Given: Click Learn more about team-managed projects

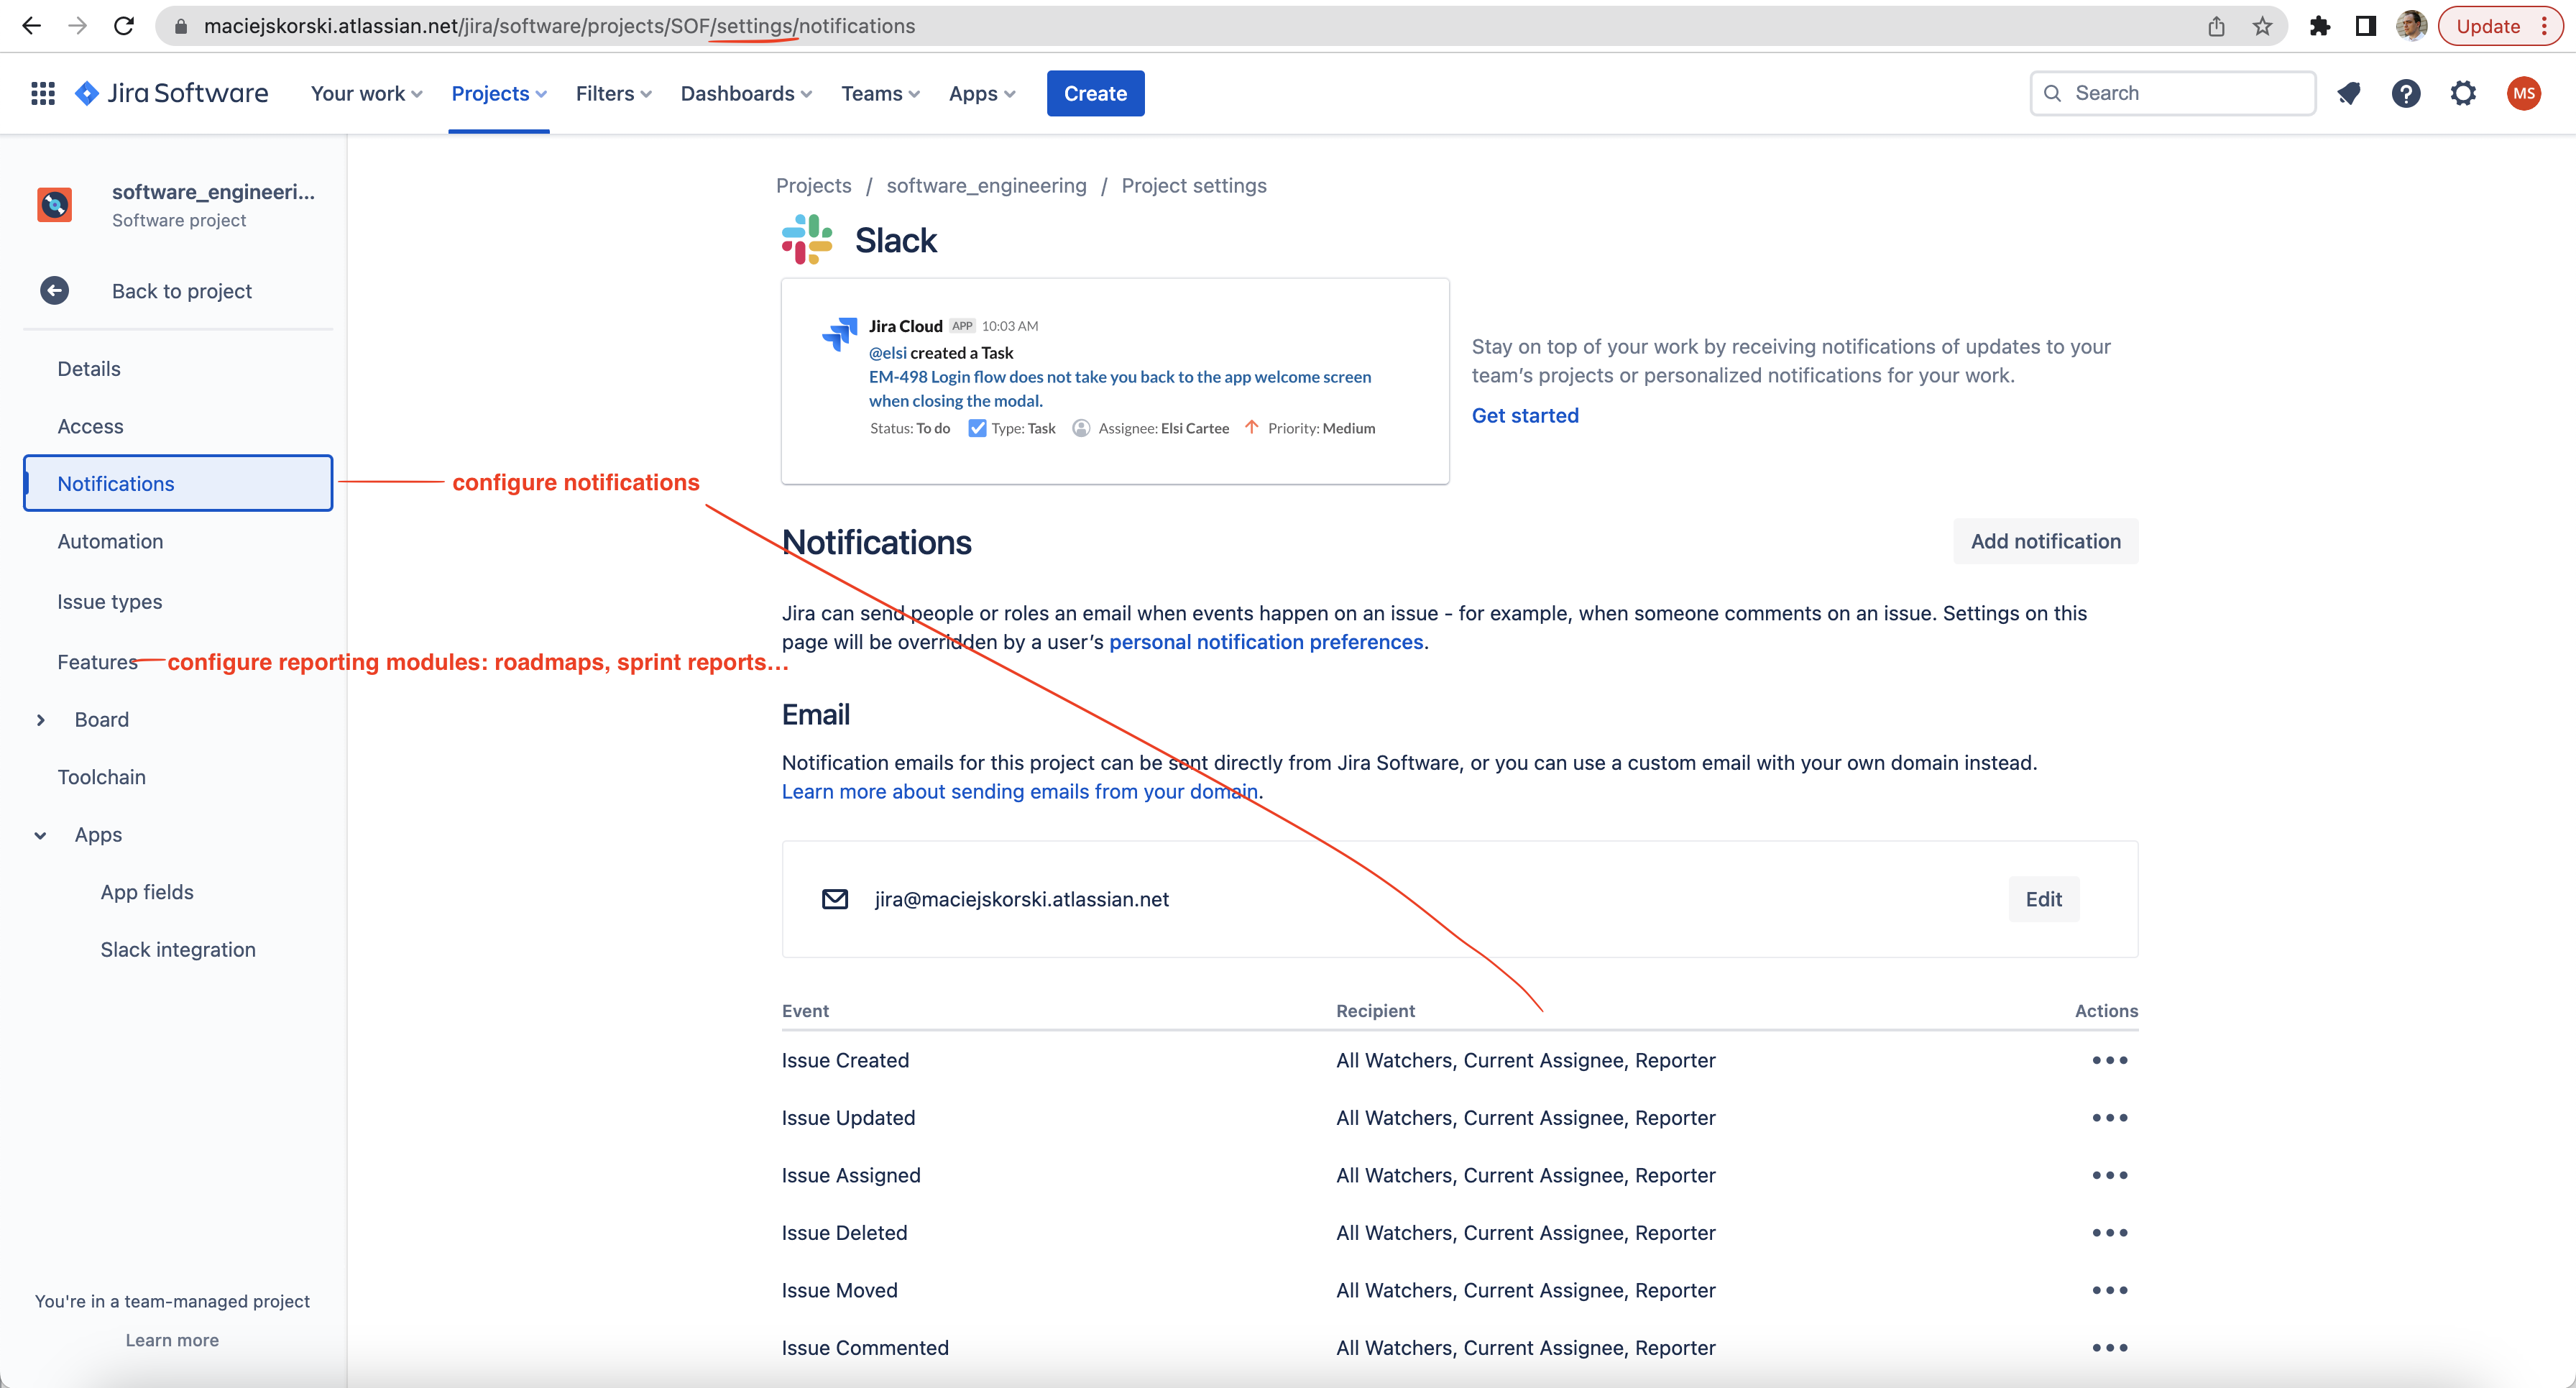Looking at the screenshot, I should [x=172, y=1340].
